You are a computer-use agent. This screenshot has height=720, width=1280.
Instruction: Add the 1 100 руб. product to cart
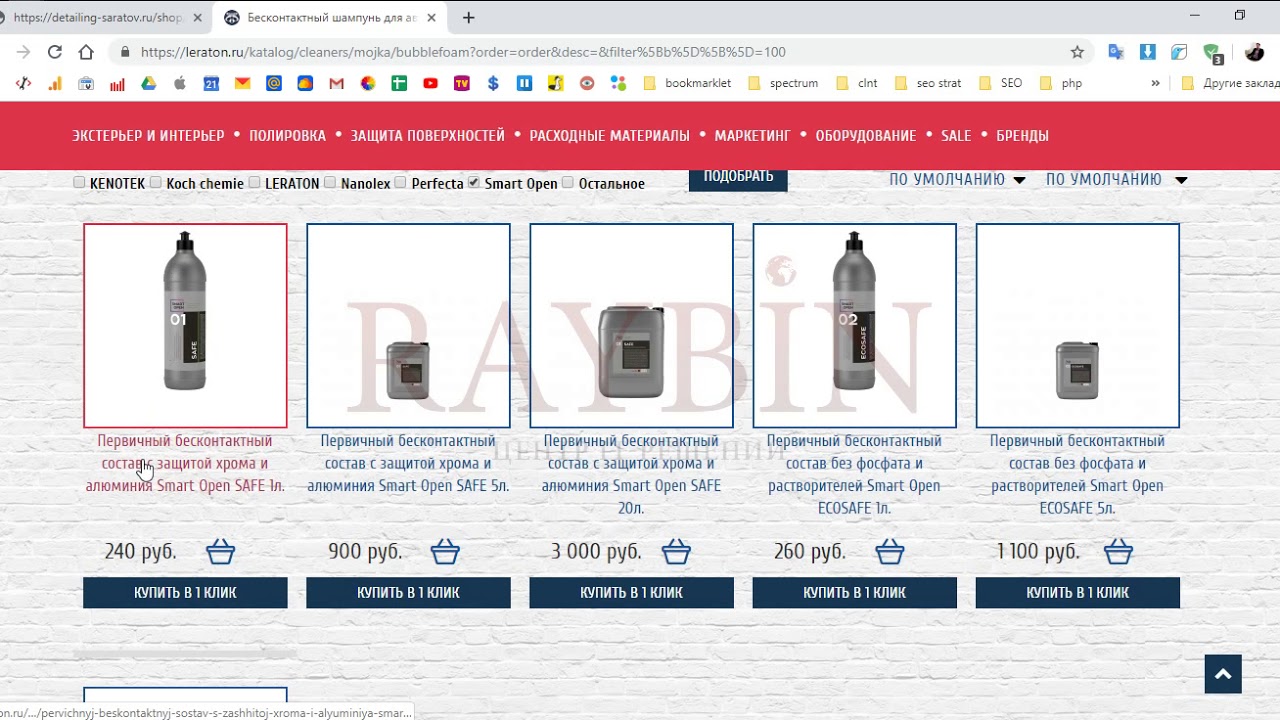pyautogui.click(x=1118, y=551)
